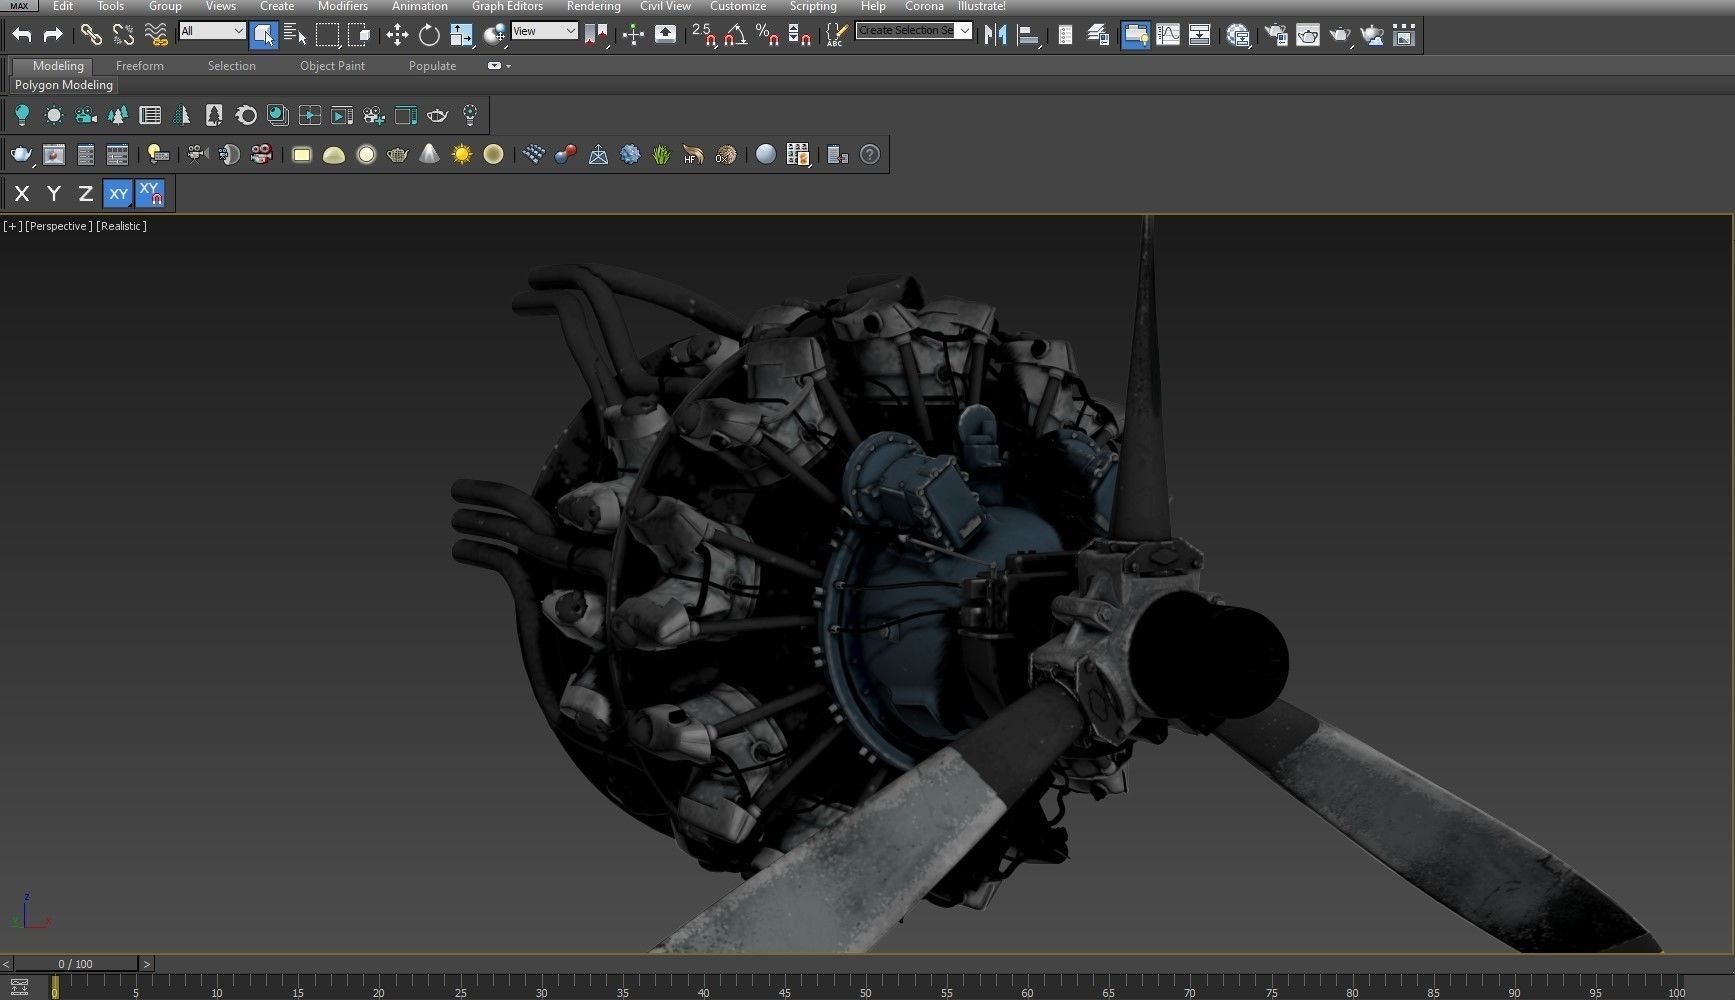Click the Mirror tool icon

[x=995, y=35]
